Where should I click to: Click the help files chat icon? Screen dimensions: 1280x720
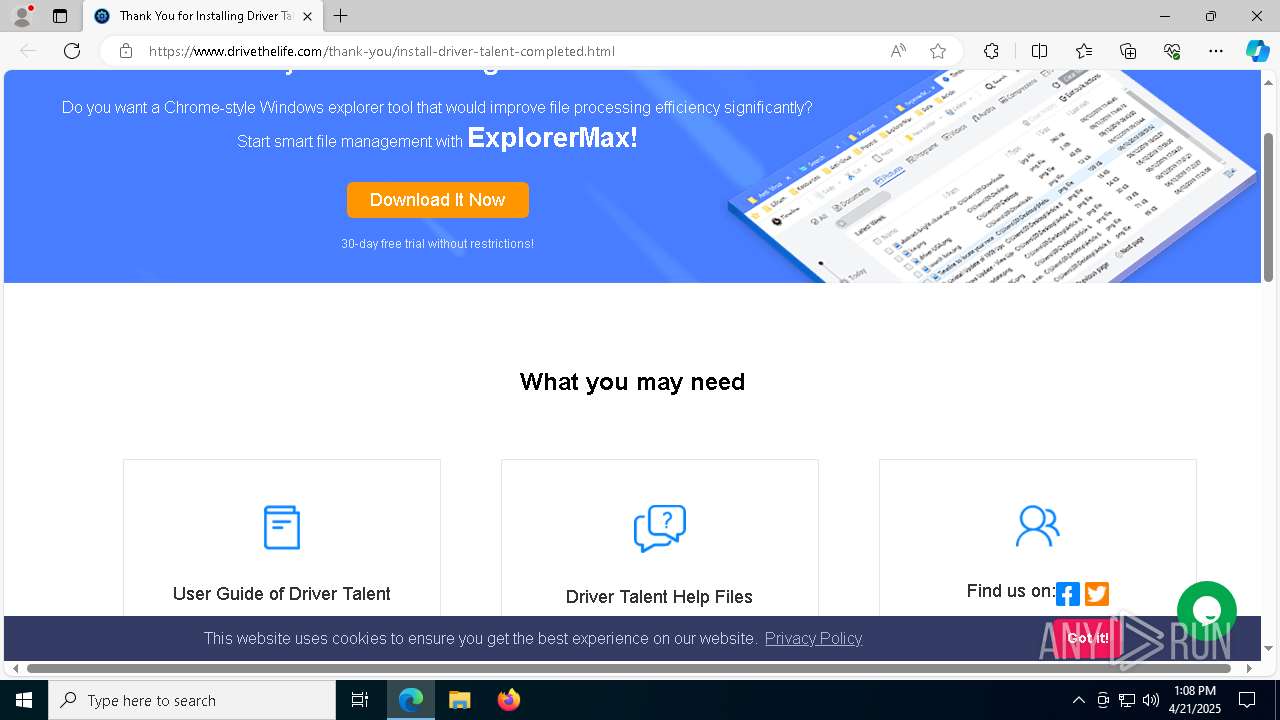[x=660, y=529]
